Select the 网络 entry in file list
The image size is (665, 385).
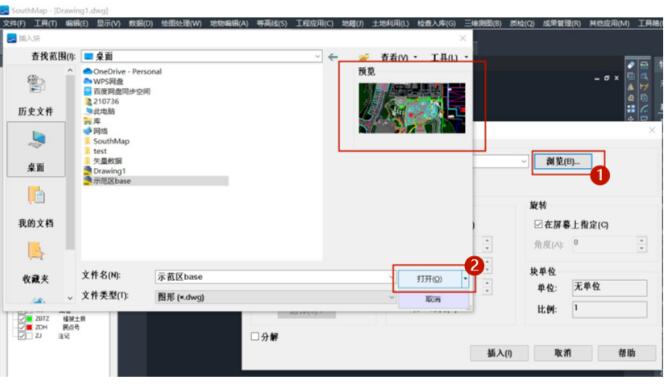[x=96, y=131]
